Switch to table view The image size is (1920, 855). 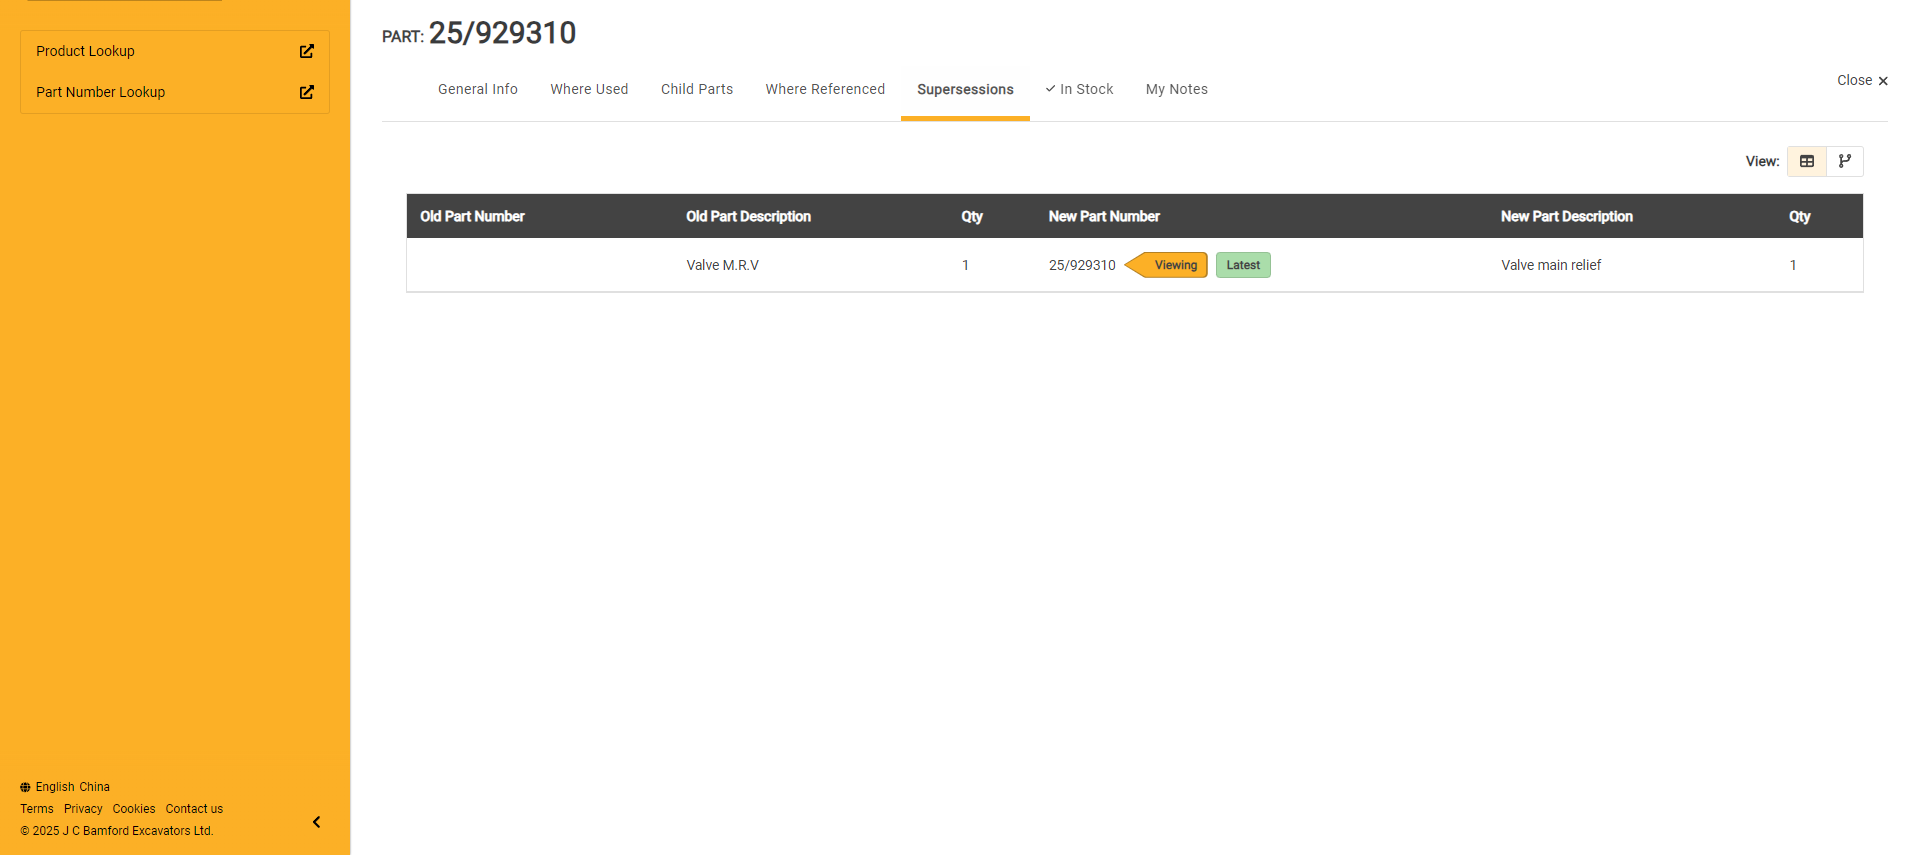[1806, 161]
